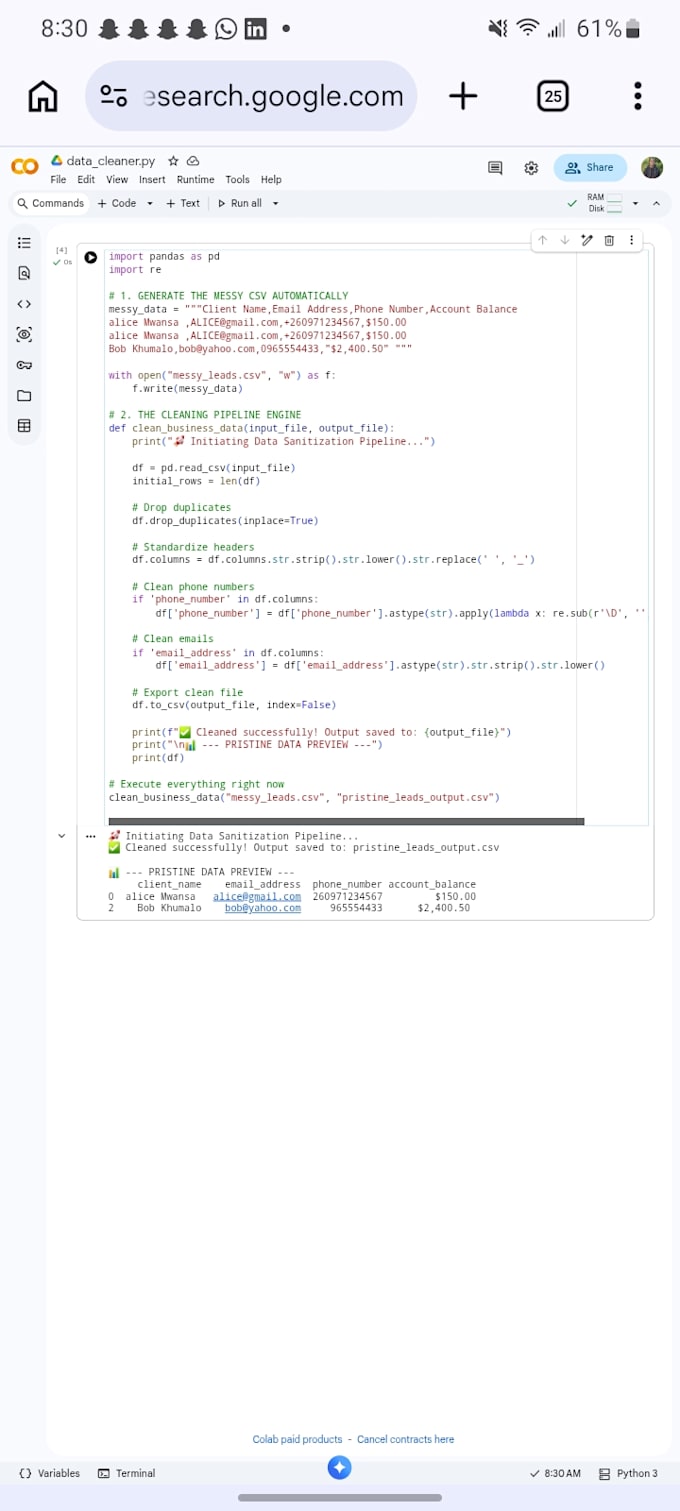
Task: Open Table of contents sidebar icon
Action: coord(24,242)
